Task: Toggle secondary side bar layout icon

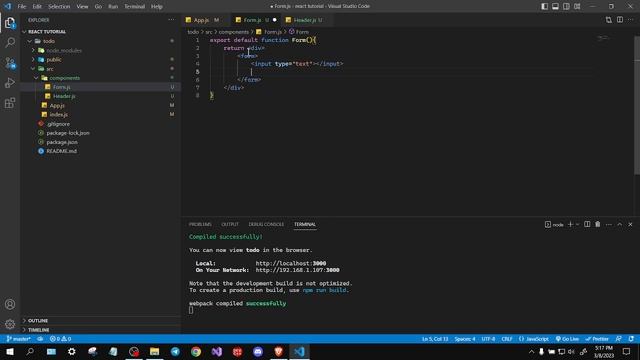Action: (566, 7)
